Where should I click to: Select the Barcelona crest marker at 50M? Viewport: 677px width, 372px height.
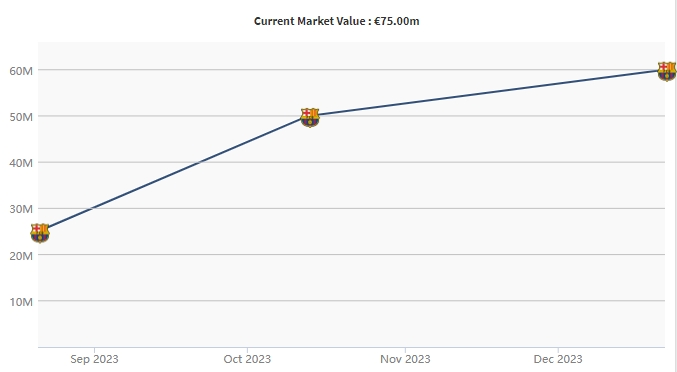click(310, 117)
